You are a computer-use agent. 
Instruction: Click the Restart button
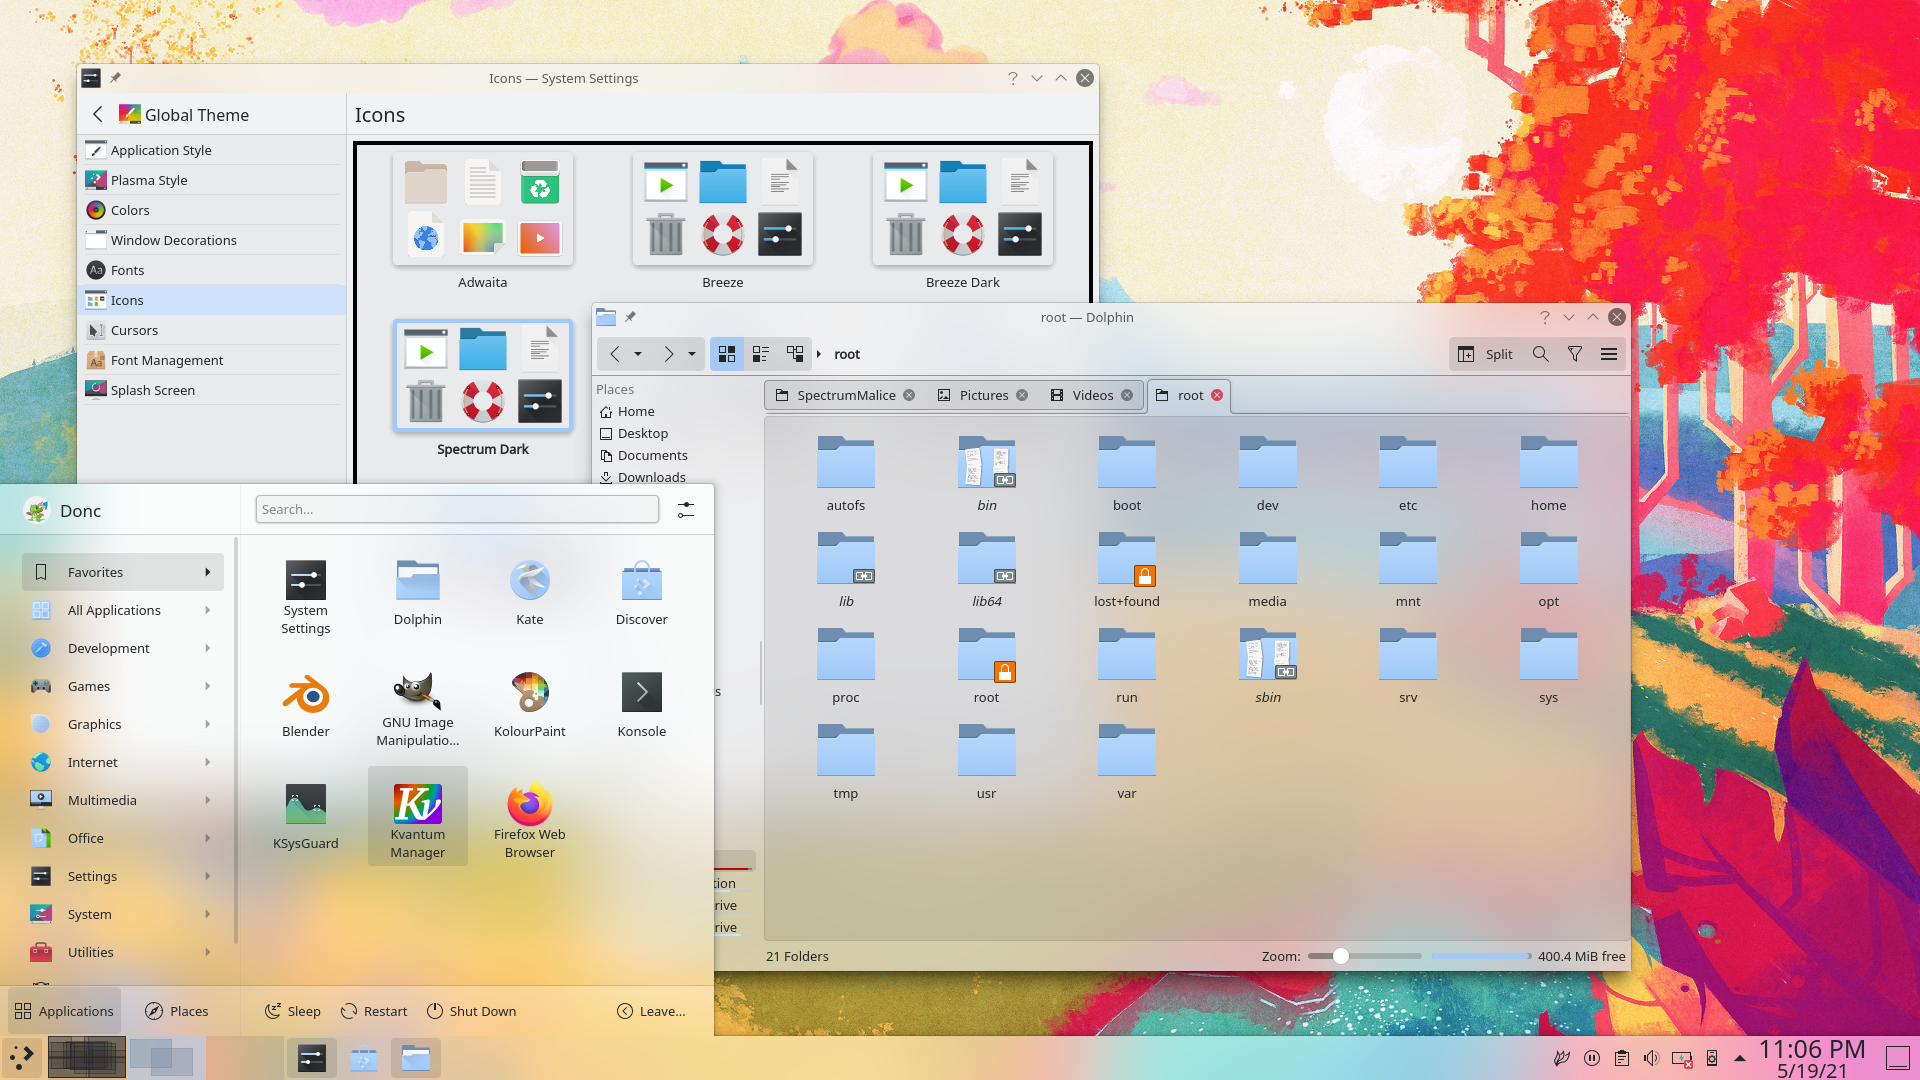pyautogui.click(x=374, y=1011)
